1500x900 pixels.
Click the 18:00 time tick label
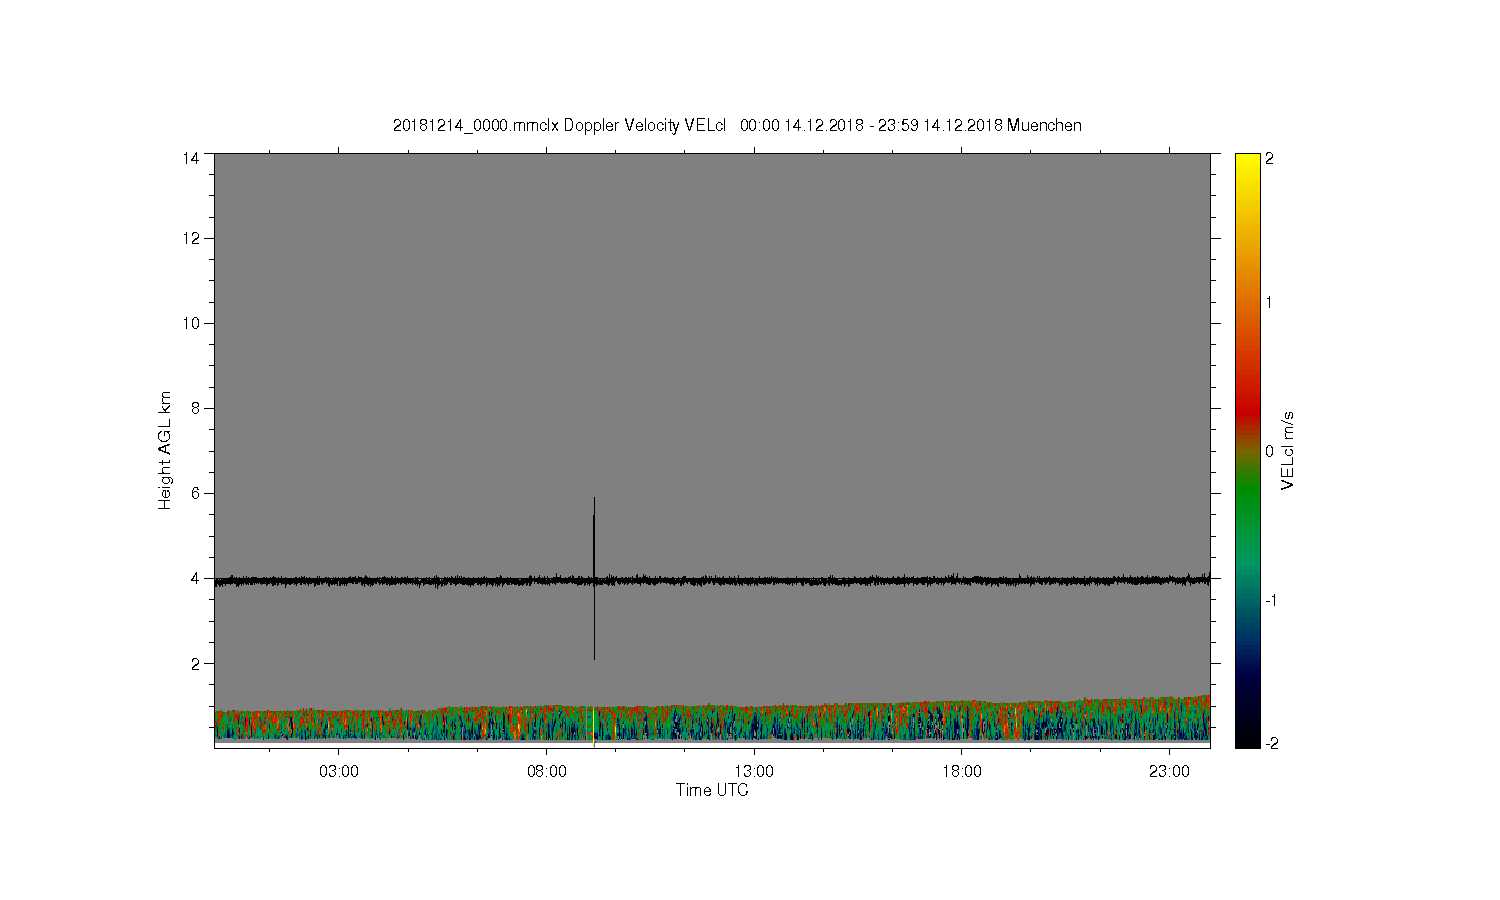pos(962,772)
